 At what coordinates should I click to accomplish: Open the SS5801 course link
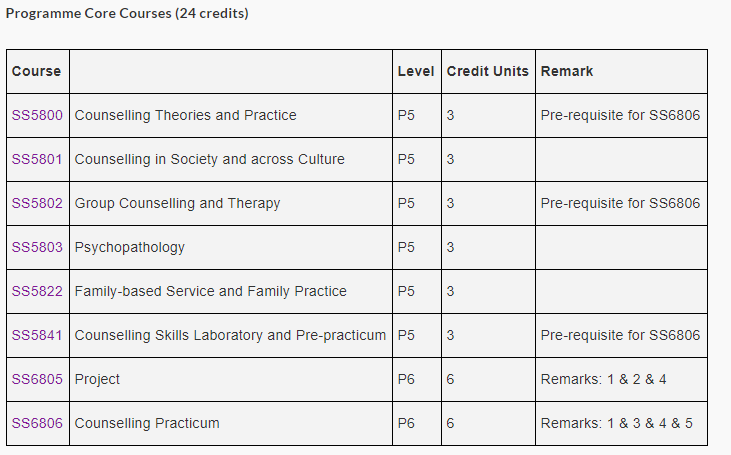click(x=37, y=159)
